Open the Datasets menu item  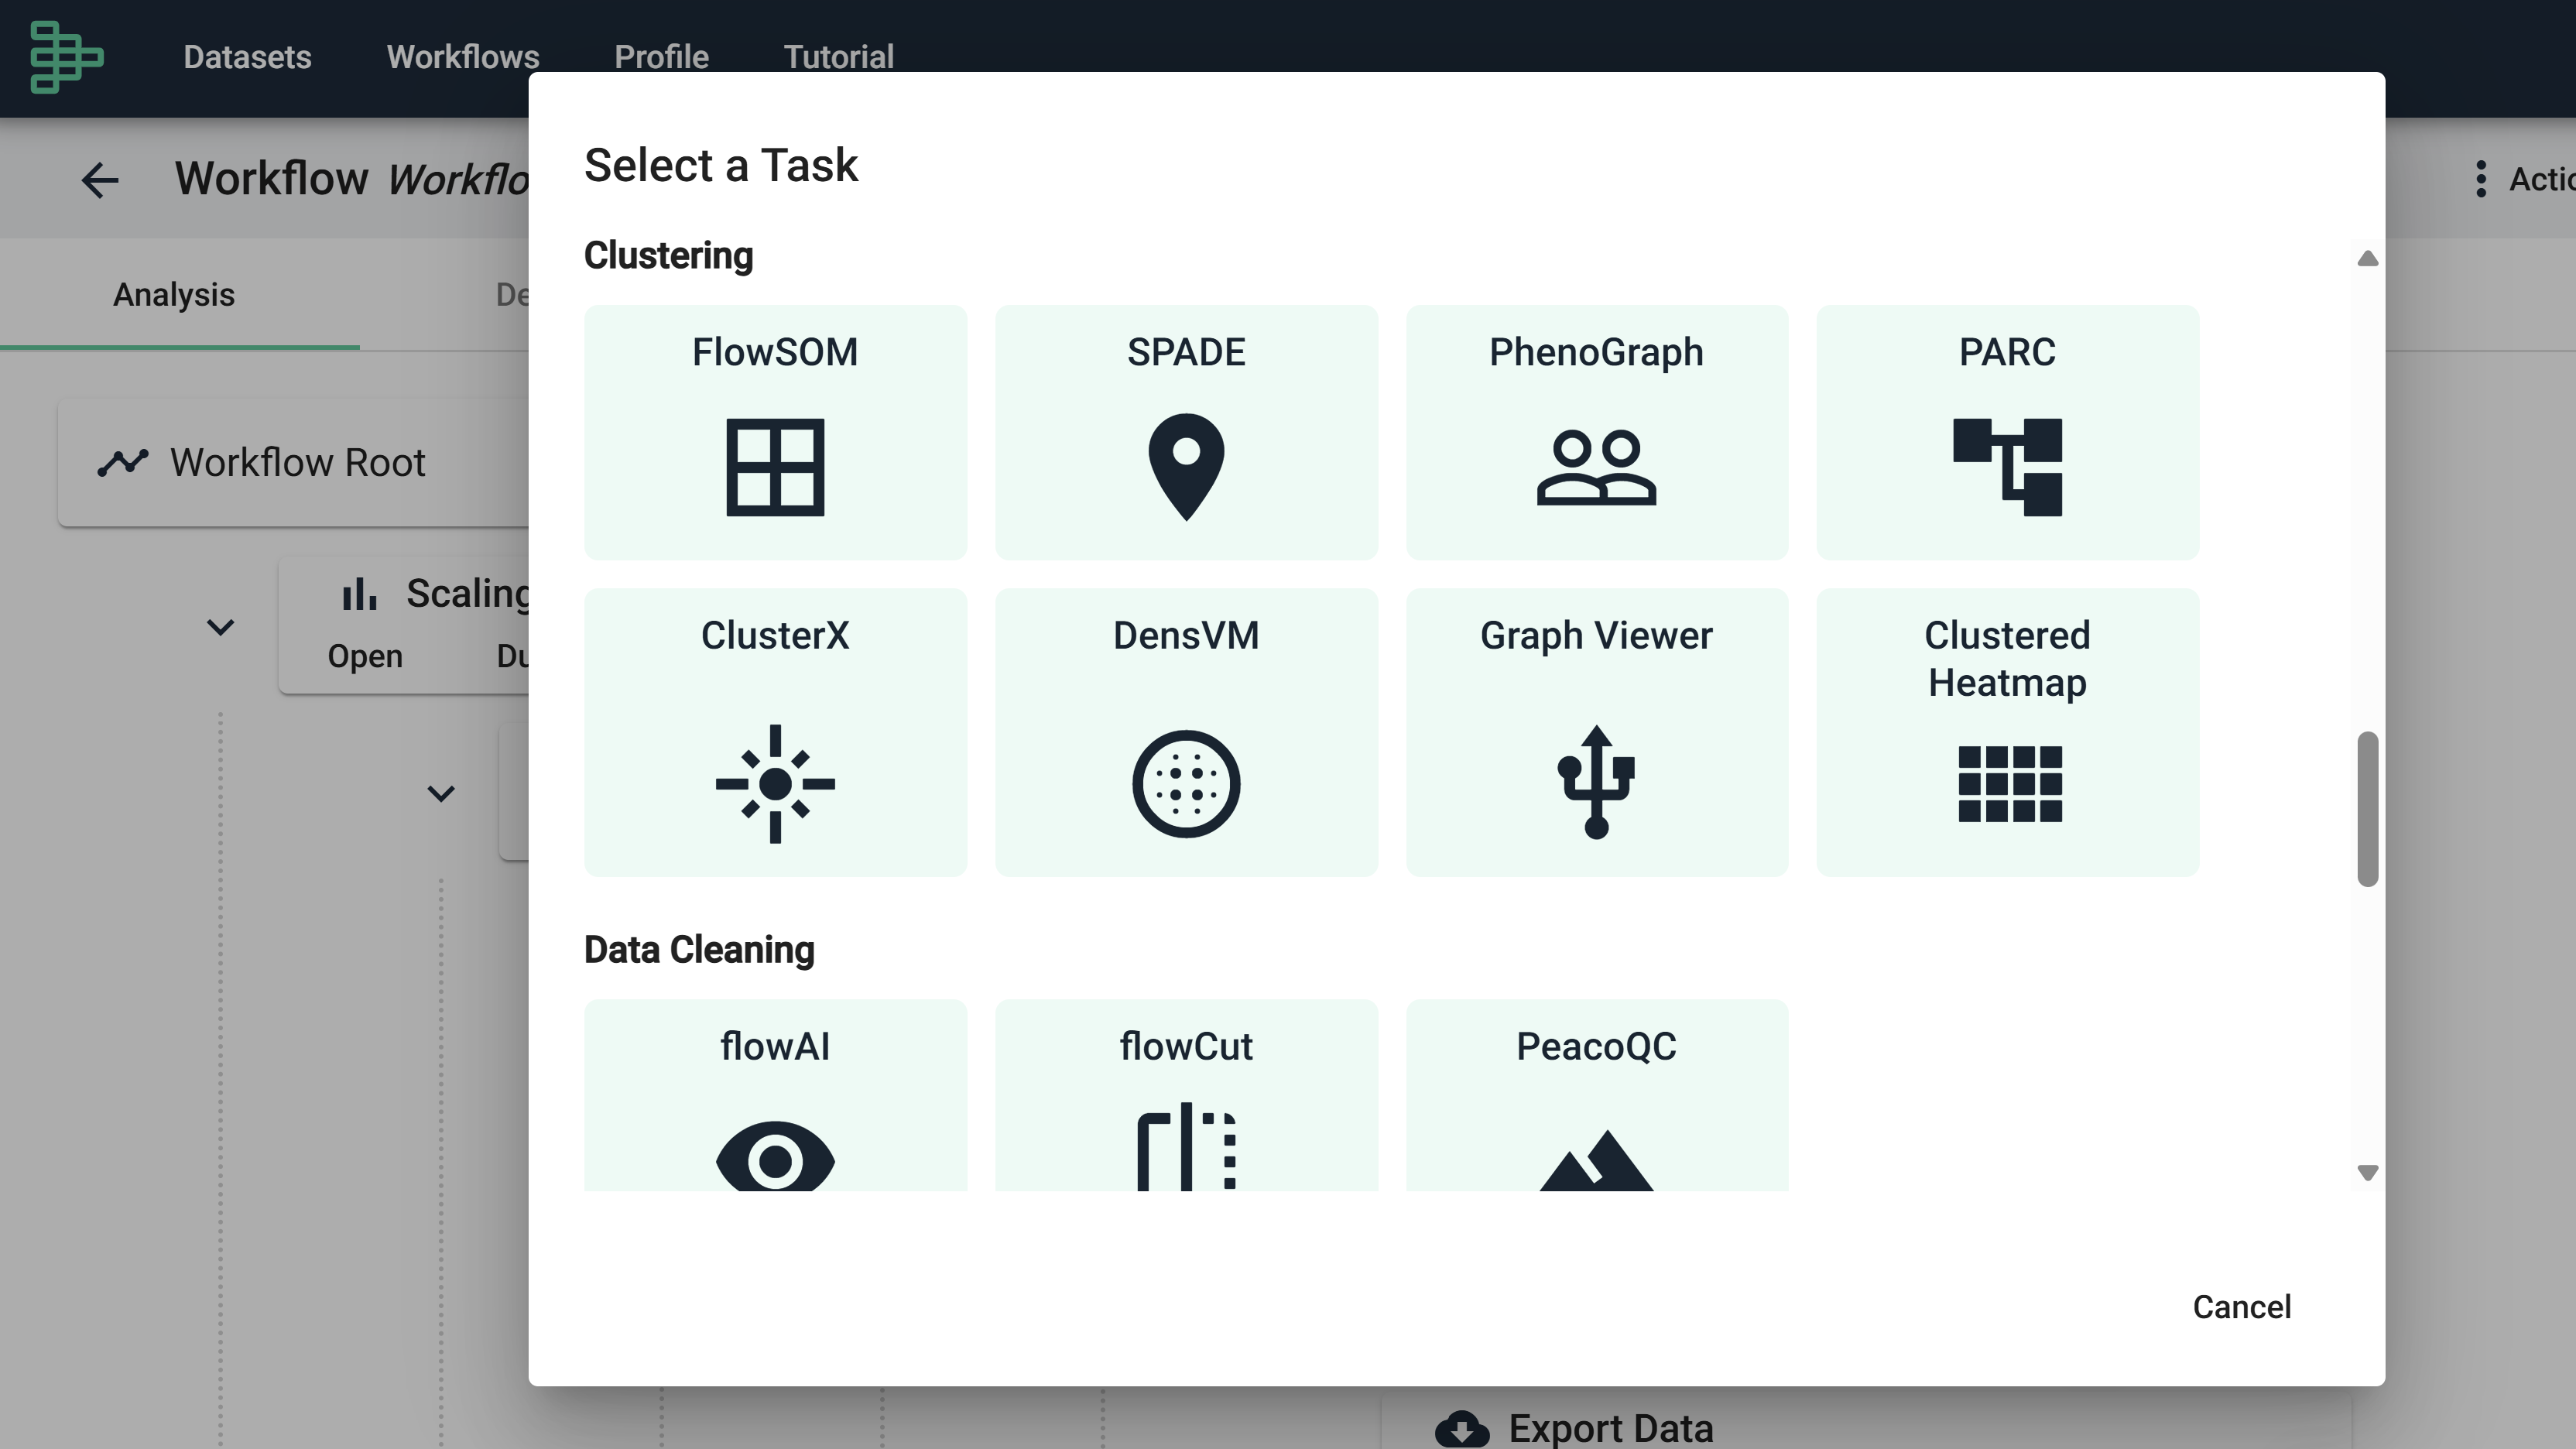247,57
